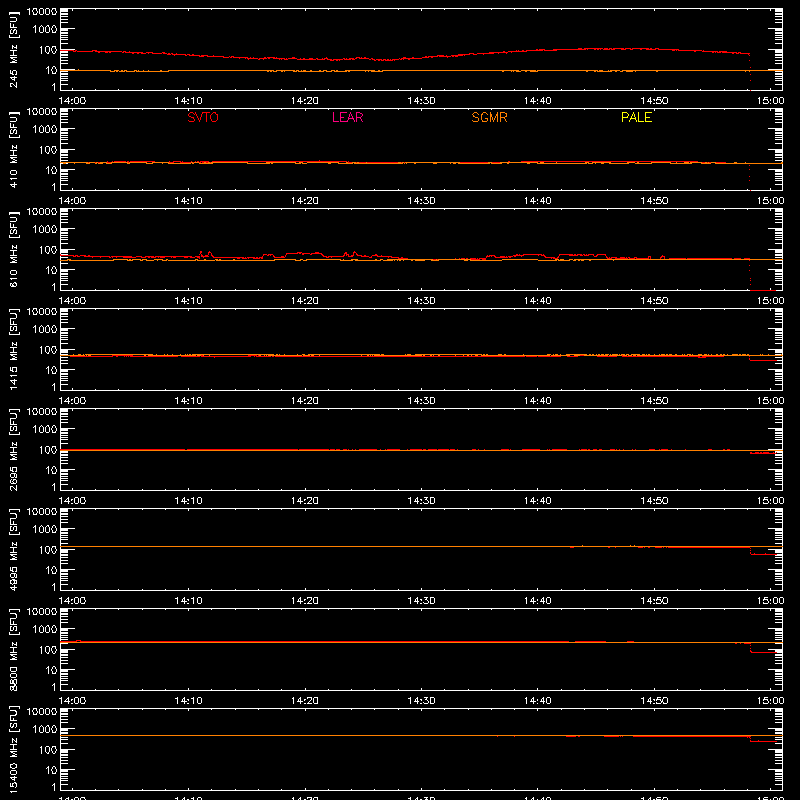Click 14:10 tick under the 410 MHz plot

click(x=188, y=201)
